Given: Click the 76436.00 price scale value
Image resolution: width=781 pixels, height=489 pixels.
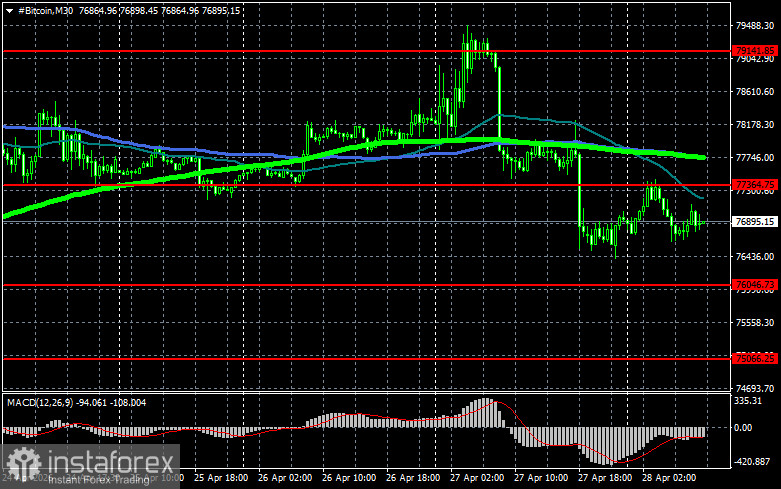Looking at the screenshot, I should 755,256.
